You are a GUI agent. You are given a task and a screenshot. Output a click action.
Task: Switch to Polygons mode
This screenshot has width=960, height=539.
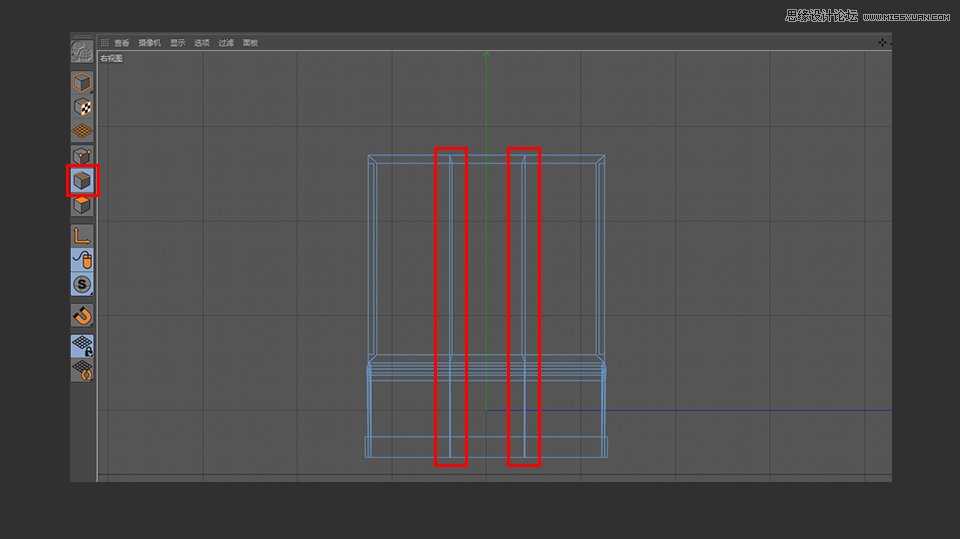[x=82, y=205]
